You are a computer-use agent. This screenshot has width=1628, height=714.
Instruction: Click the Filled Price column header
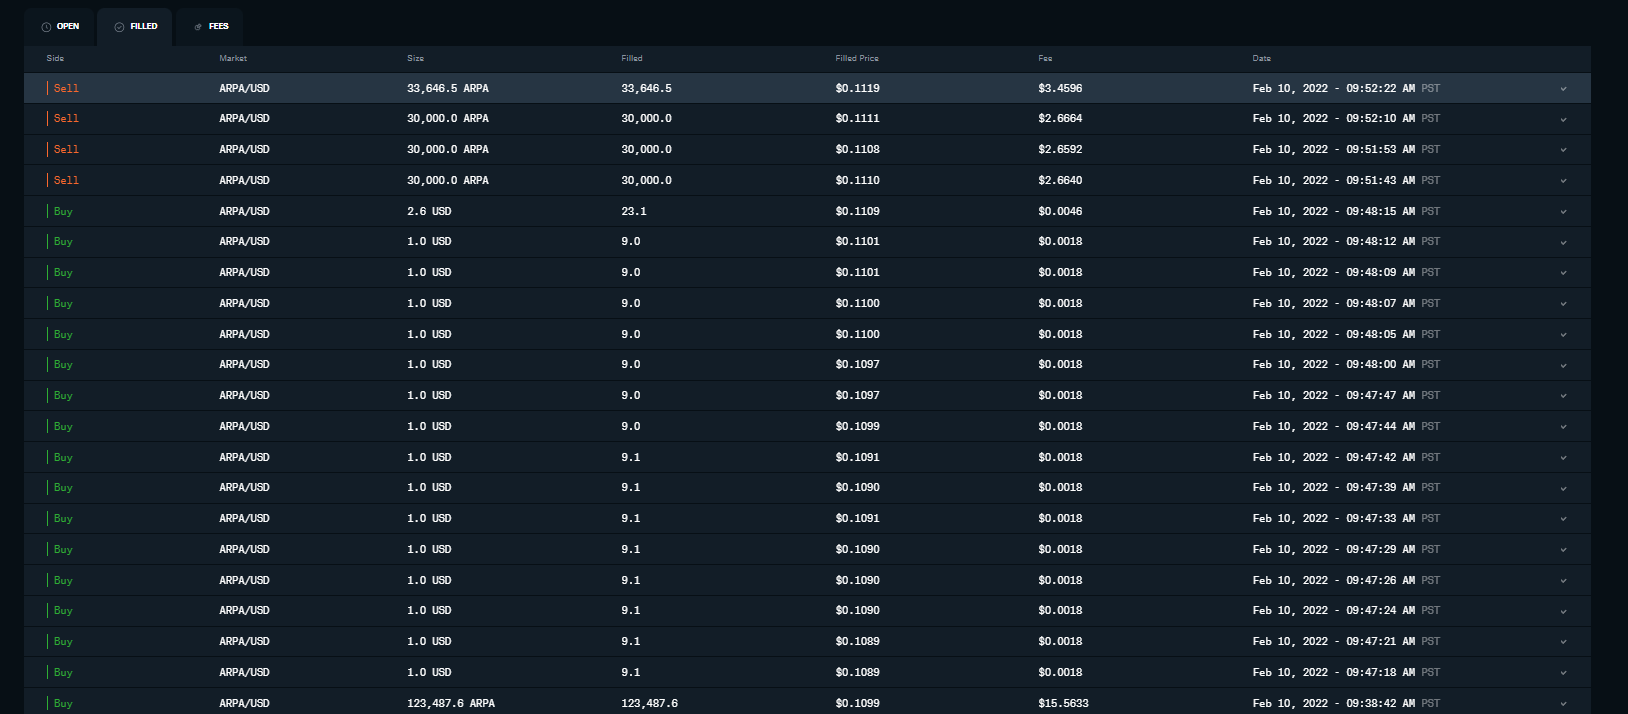click(857, 58)
